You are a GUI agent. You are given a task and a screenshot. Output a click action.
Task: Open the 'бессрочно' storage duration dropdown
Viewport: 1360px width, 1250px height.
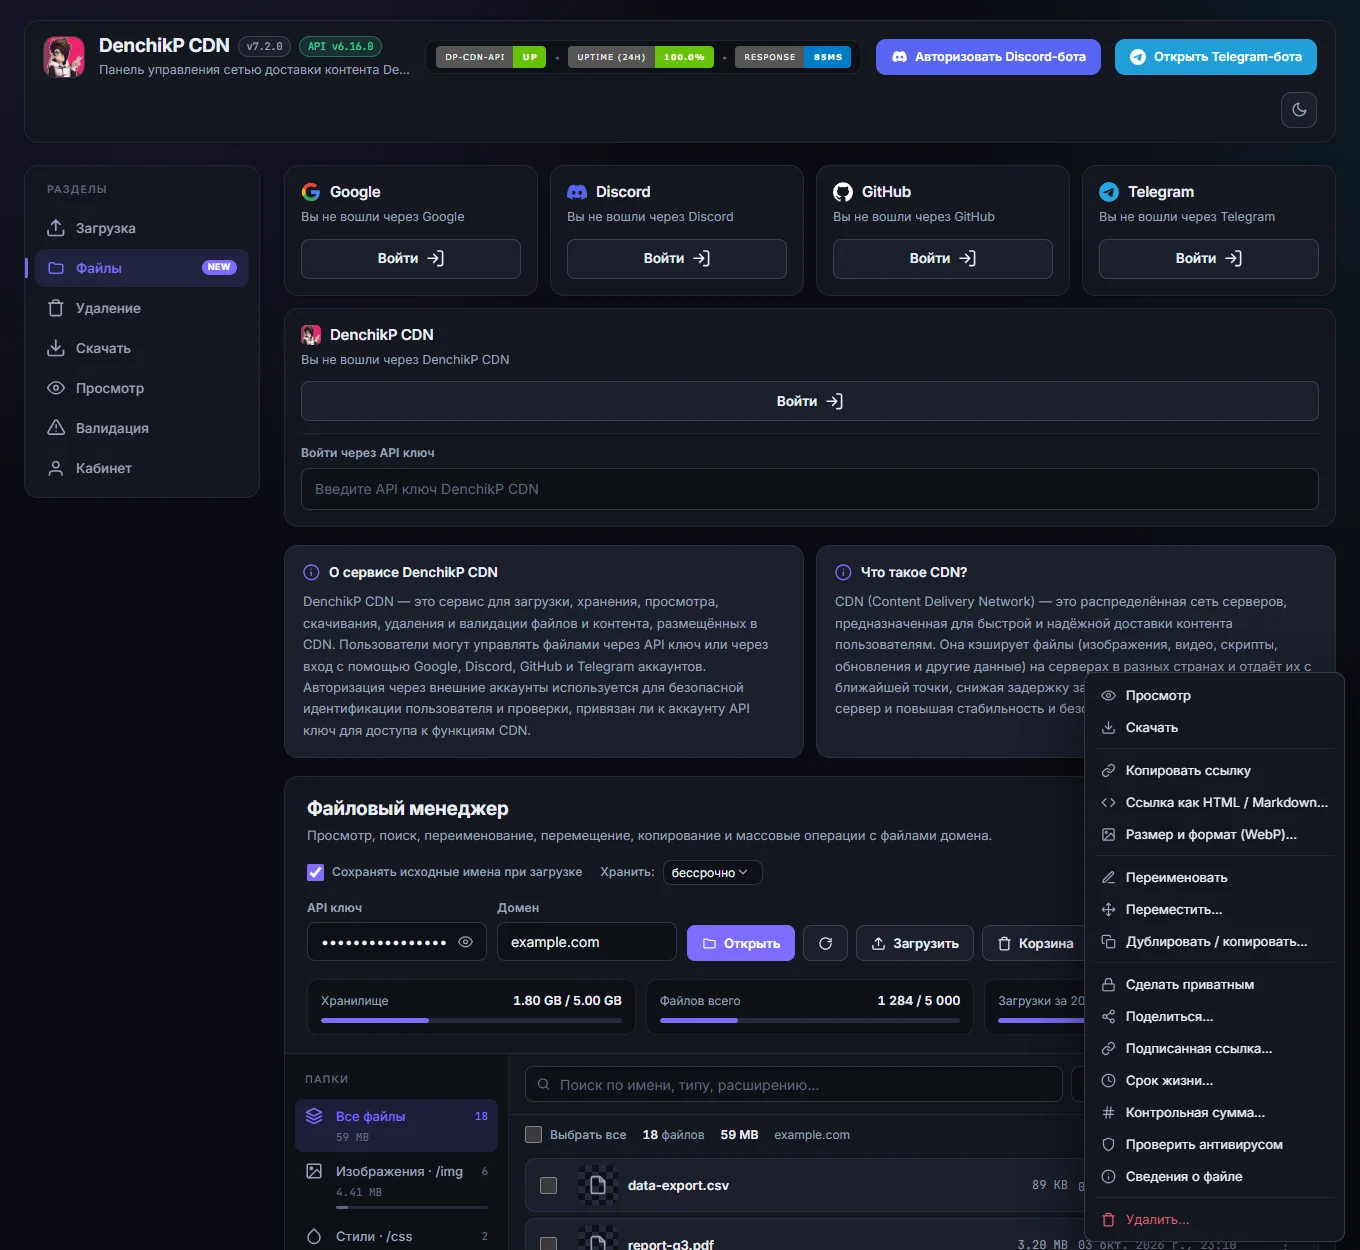[712, 873]
